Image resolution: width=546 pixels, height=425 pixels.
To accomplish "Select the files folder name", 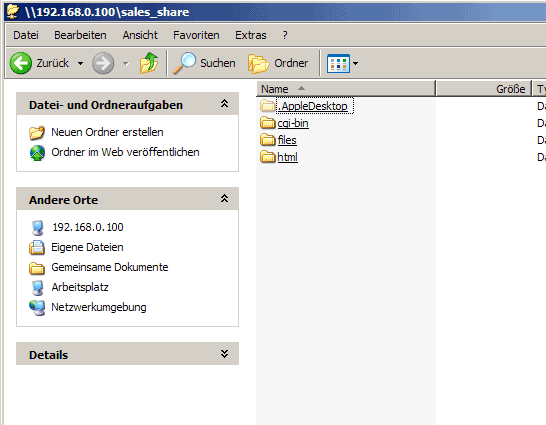I will click(287, 140).
